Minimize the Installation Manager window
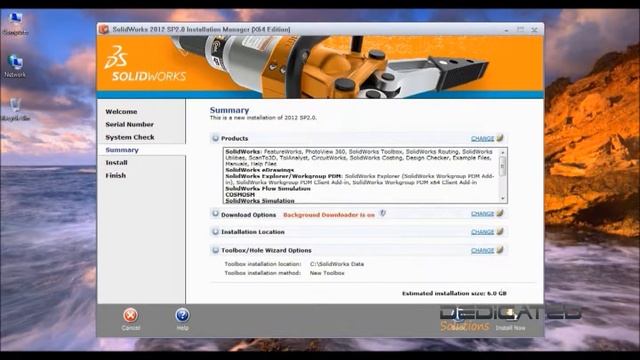The image size is (640, 360). point(506,30)
